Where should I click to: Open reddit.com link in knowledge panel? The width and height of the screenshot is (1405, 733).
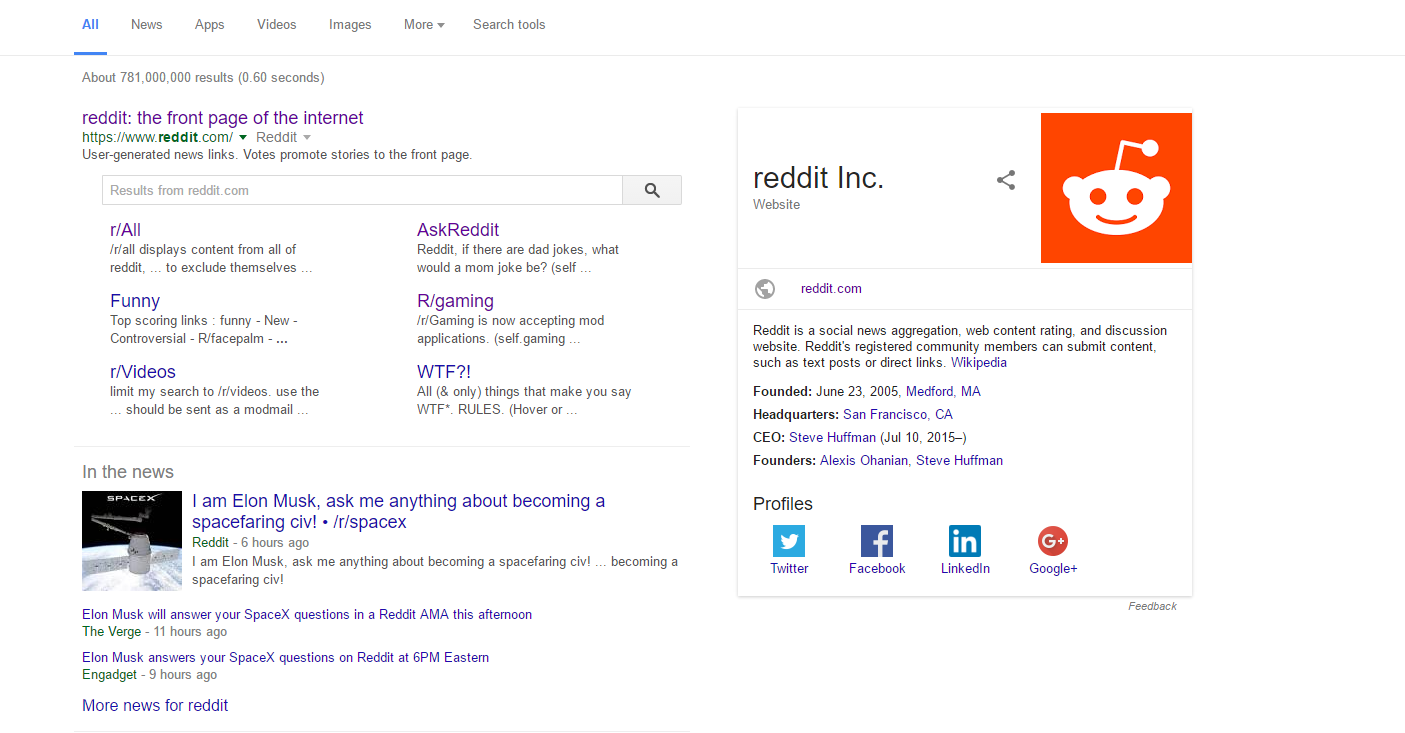[x=831, y=289]
